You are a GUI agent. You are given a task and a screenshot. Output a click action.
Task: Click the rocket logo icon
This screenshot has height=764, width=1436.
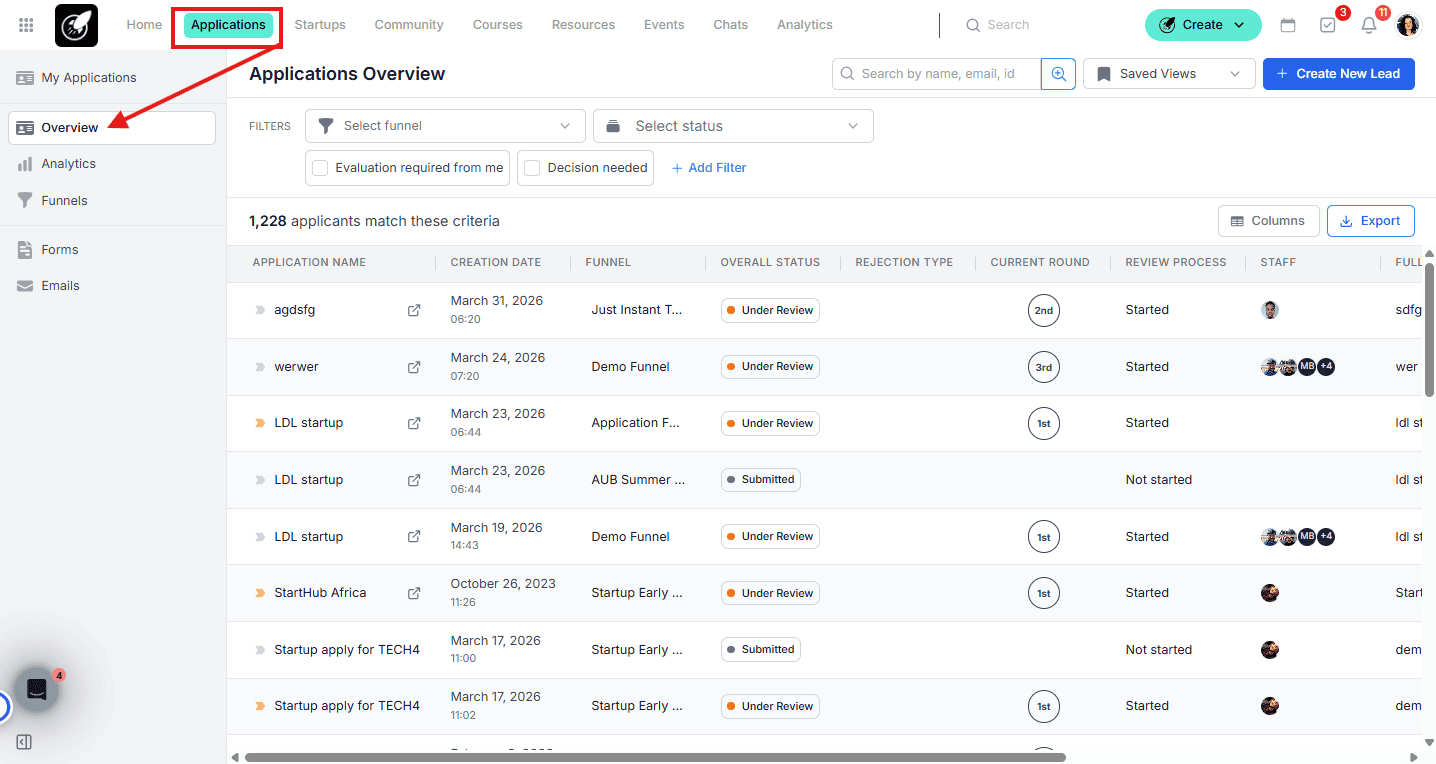[76, 25]
